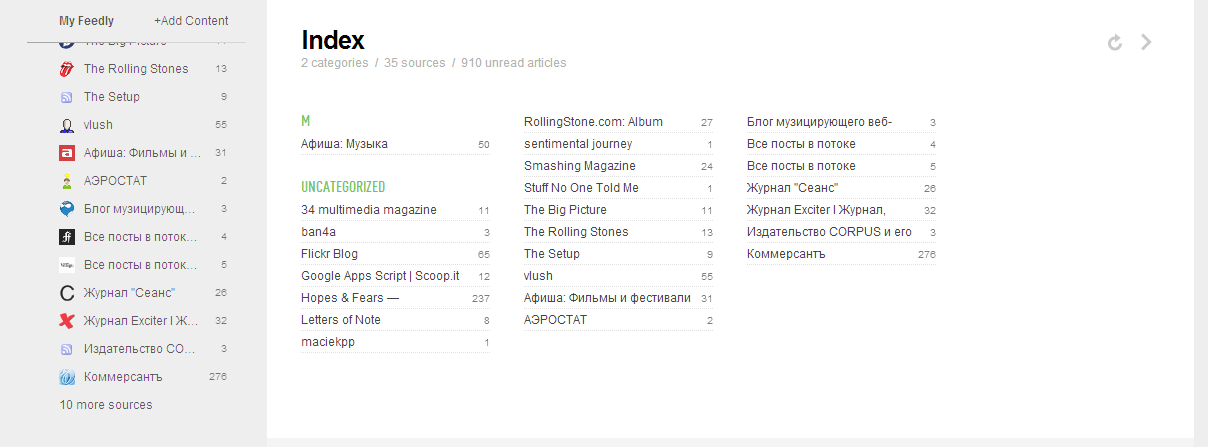Viewport: 1208px width, 447px height.
Task: Expand the 10 more sources list
Action: point(106,405)
